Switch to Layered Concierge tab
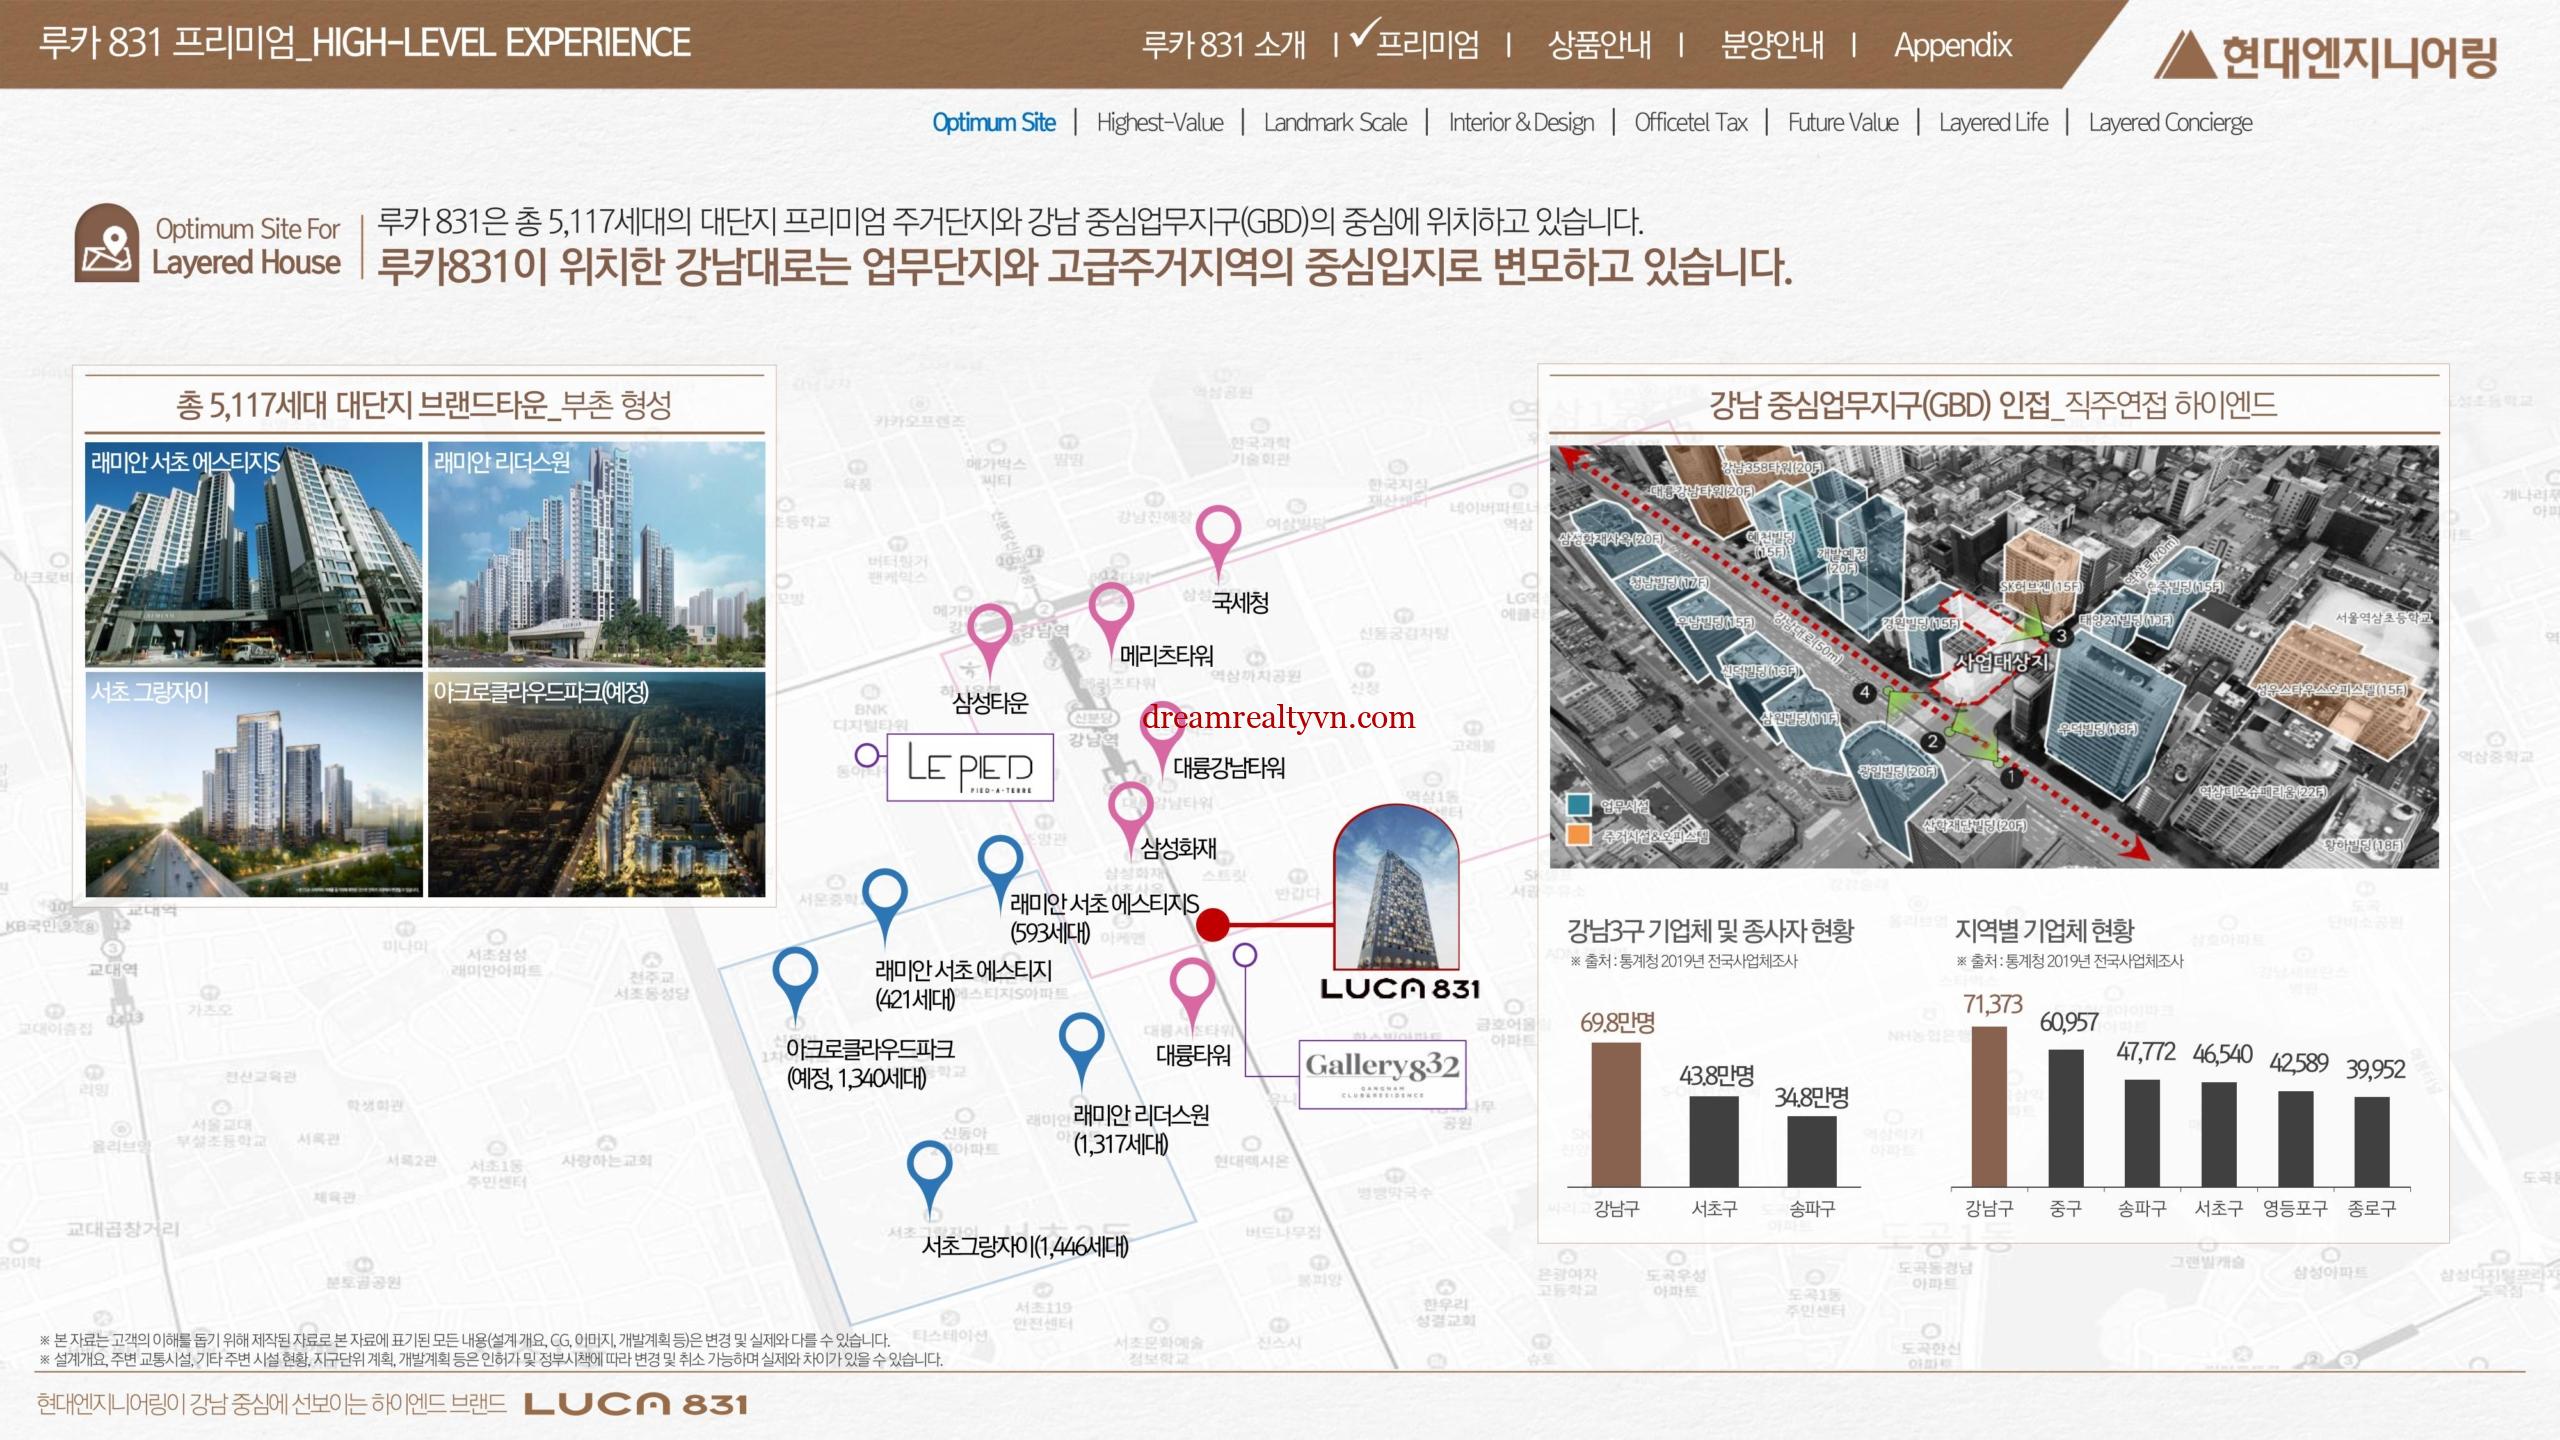The image size is (2560, 1440). tap(2170, 123)
